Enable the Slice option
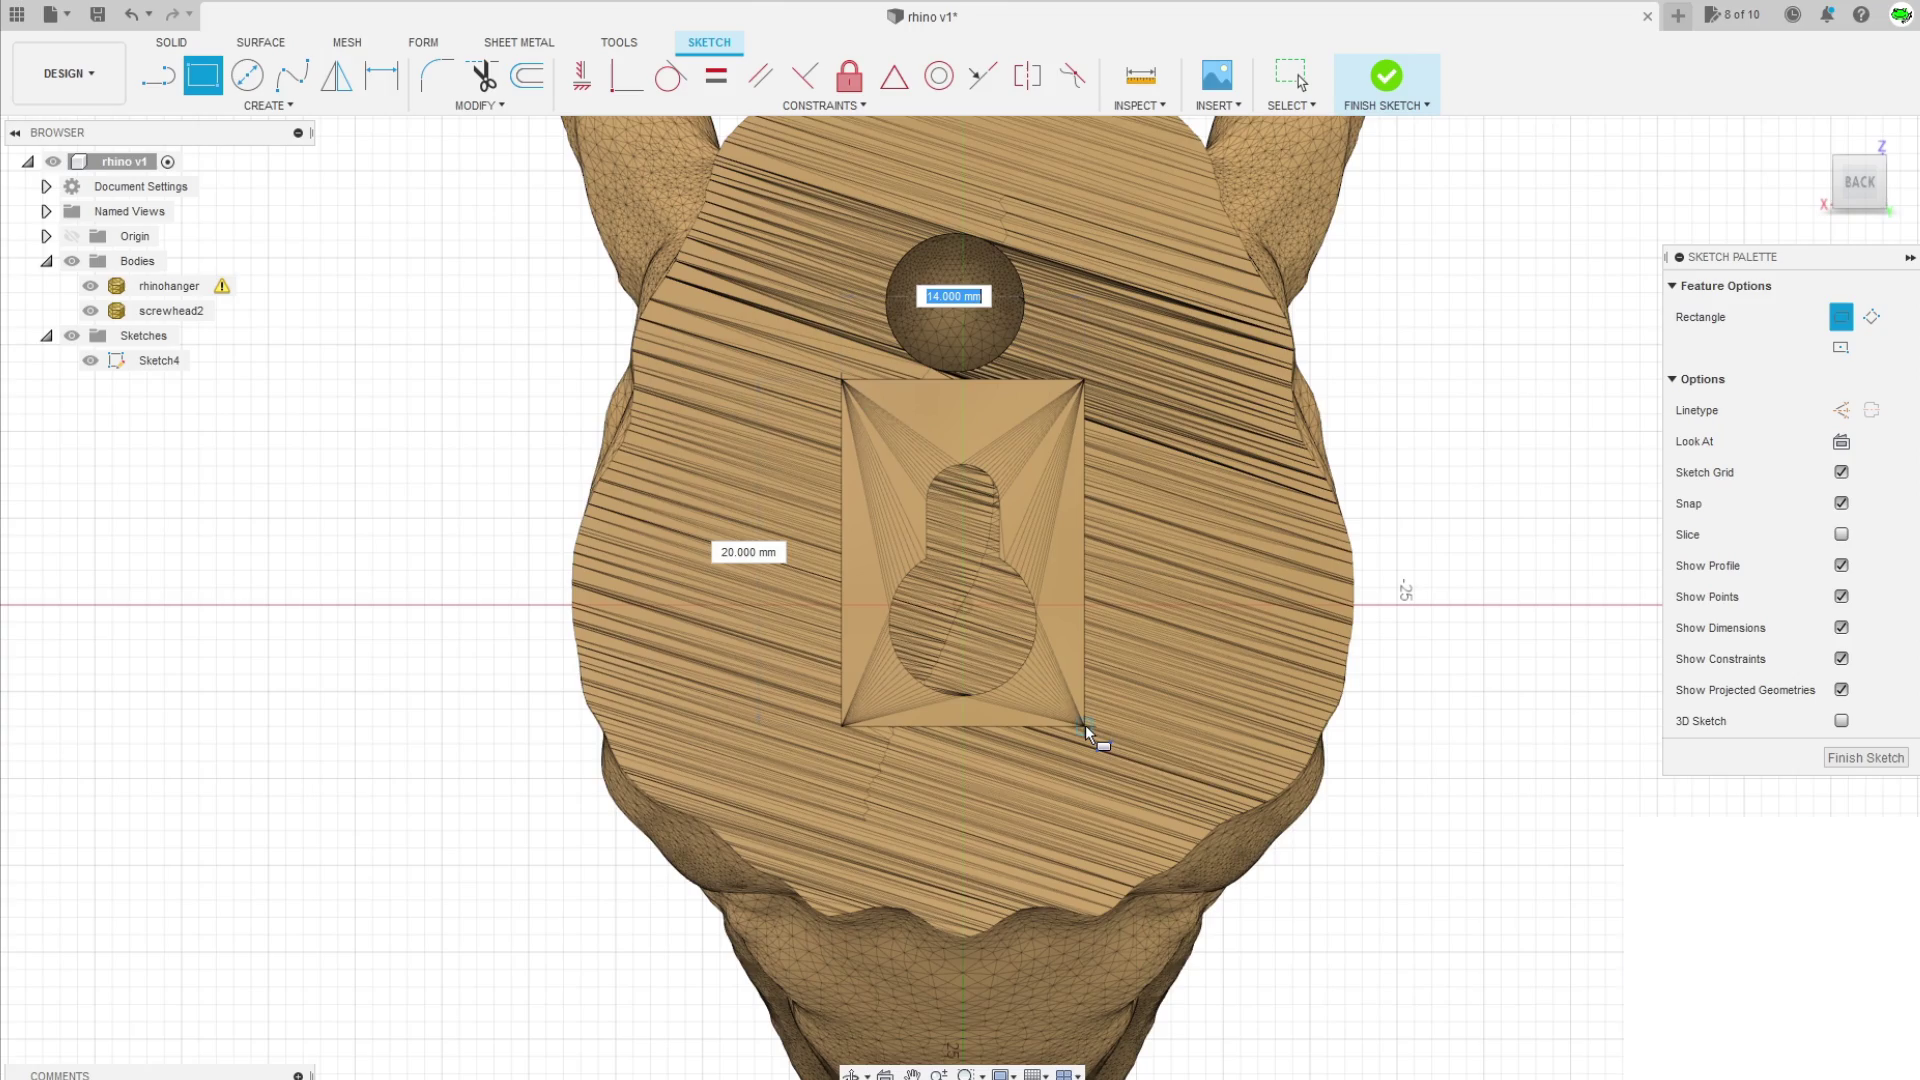Screen dimensions: 1920x1080 [1841, 534]
